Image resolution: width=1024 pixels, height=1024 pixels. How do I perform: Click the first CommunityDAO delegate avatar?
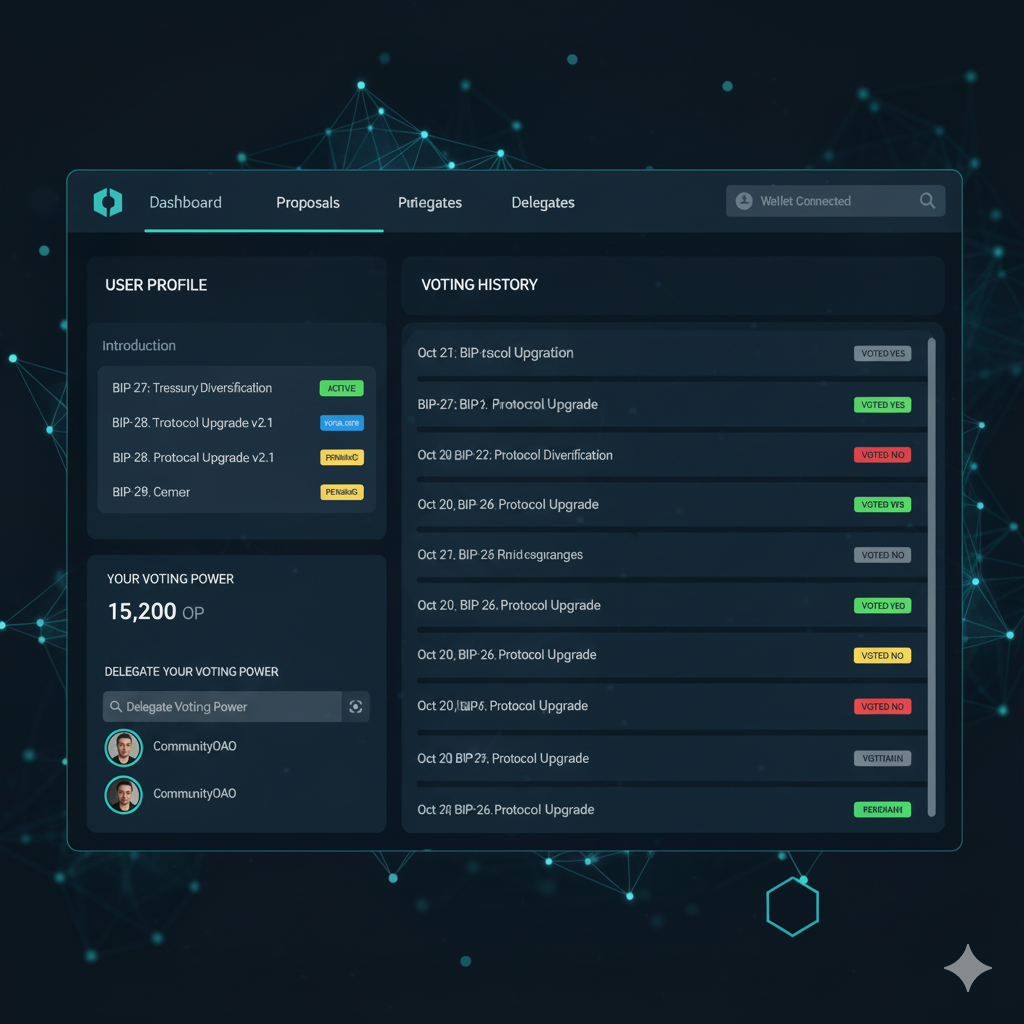pyautogui.click(x=123, y=747)
